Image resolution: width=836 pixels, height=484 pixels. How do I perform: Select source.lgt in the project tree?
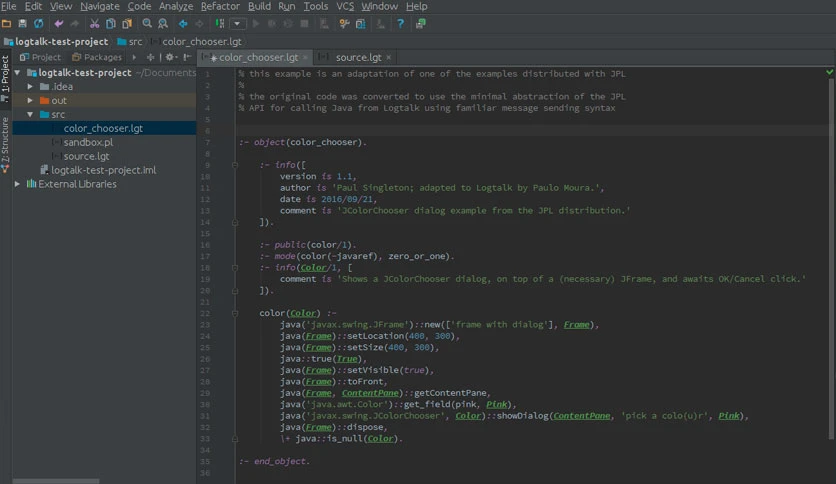tap(86, 156)
